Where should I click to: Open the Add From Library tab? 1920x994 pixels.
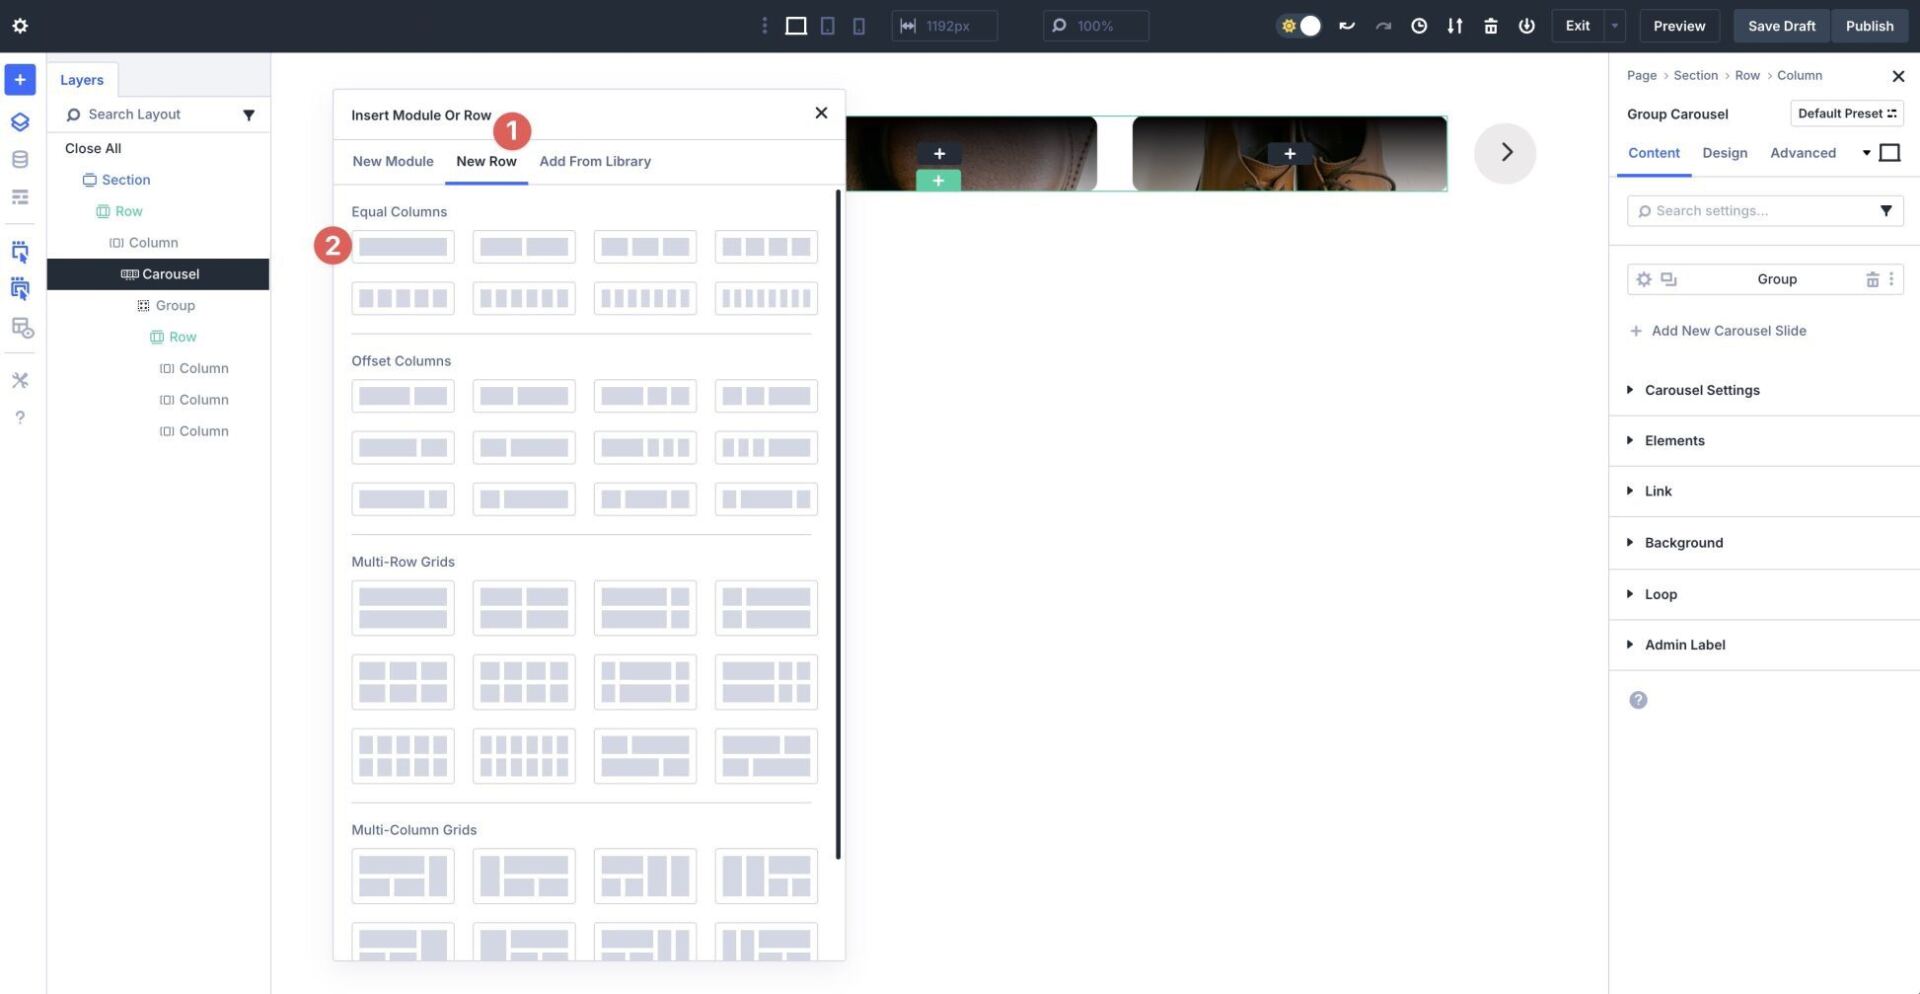[x=595, y=161]
